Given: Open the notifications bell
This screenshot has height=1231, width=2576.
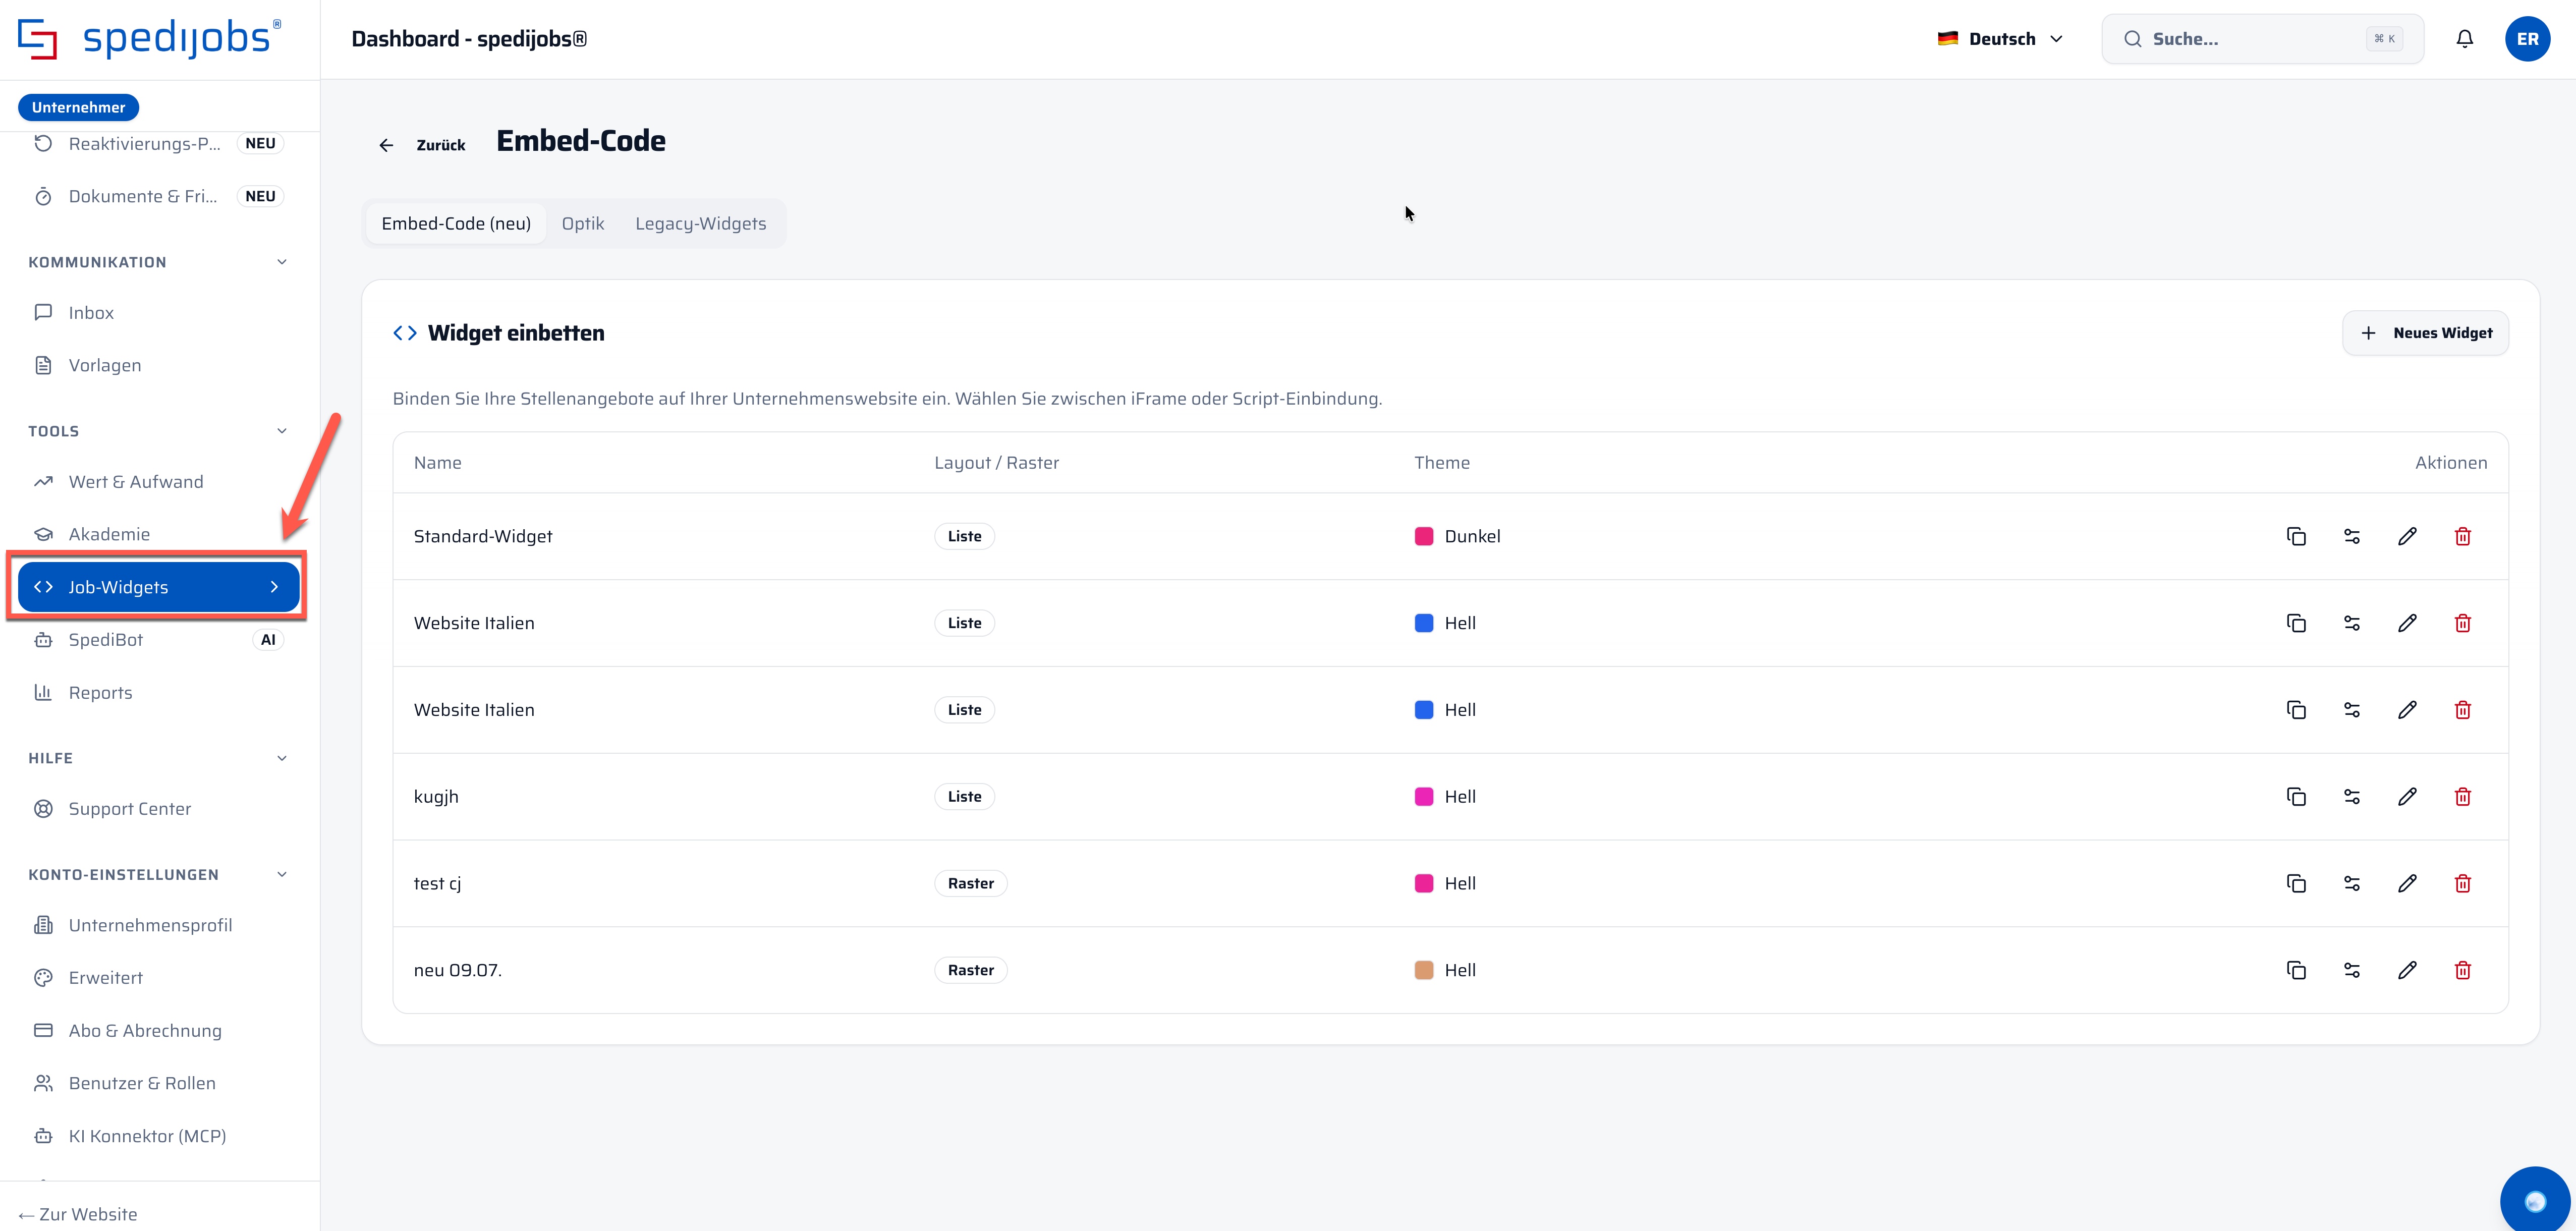Looking at the screenshot, I should [2465, 39].
